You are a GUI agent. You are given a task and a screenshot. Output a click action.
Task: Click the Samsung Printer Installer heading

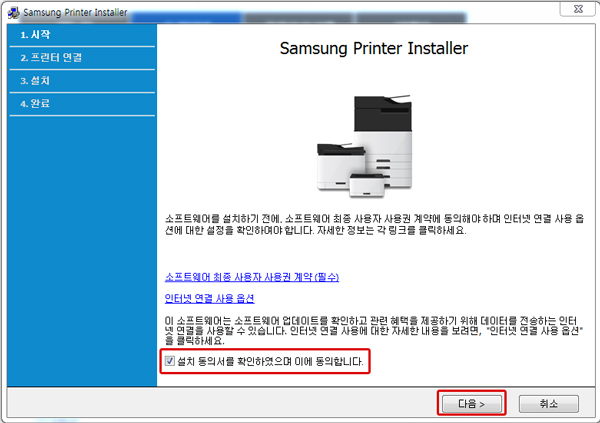pos(373,49)
